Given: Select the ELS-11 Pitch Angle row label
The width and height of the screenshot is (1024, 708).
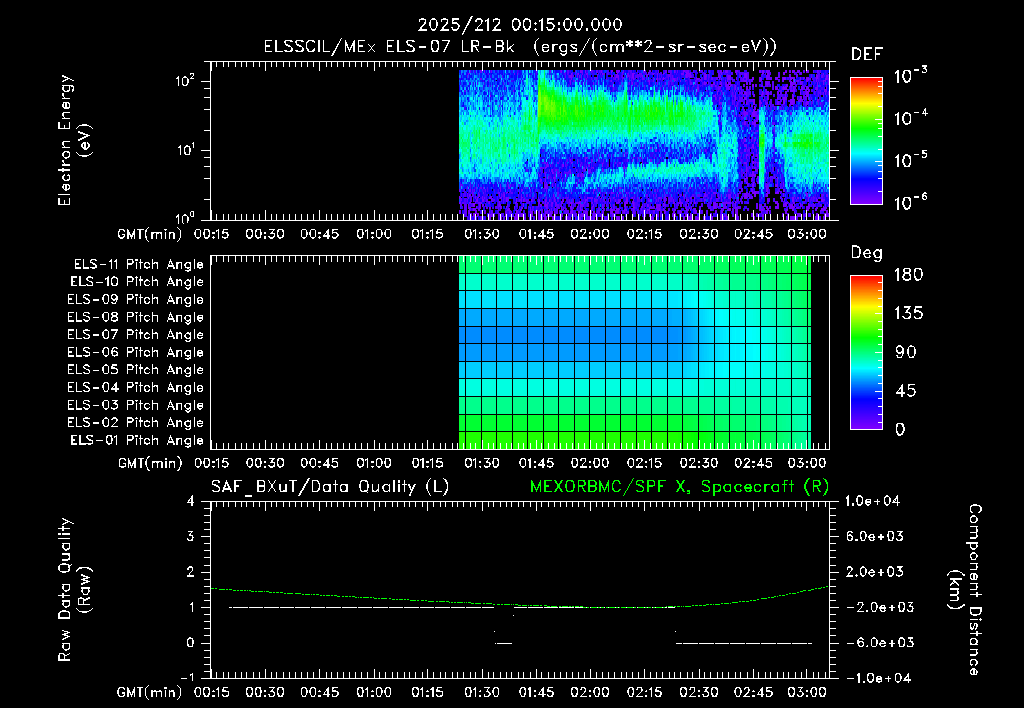Looking at the screenshot, I should pos(138,265).
